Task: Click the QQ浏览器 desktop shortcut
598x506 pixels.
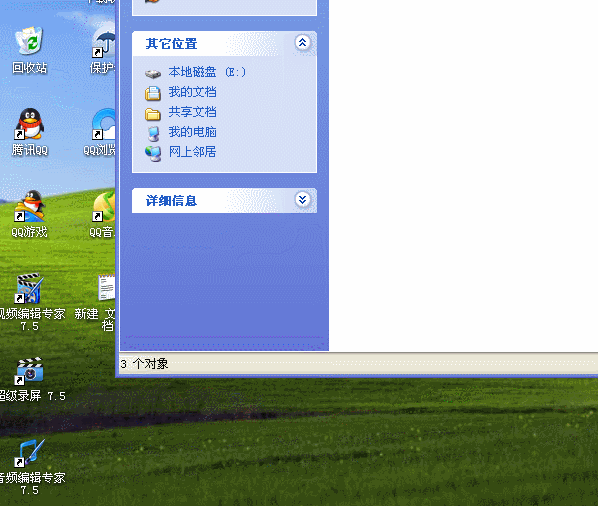Action: click(x=100, y=132)
